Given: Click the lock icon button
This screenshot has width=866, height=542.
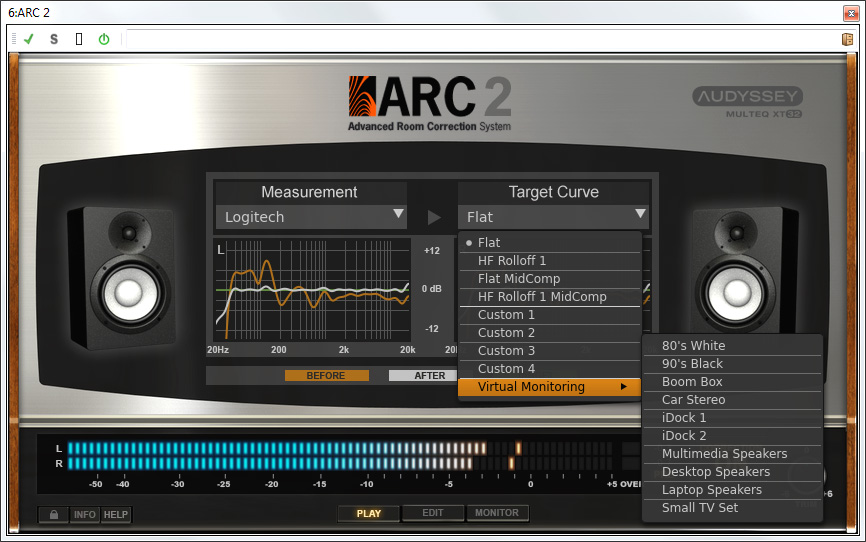Looking at the screenshot, I should (53, 515).
